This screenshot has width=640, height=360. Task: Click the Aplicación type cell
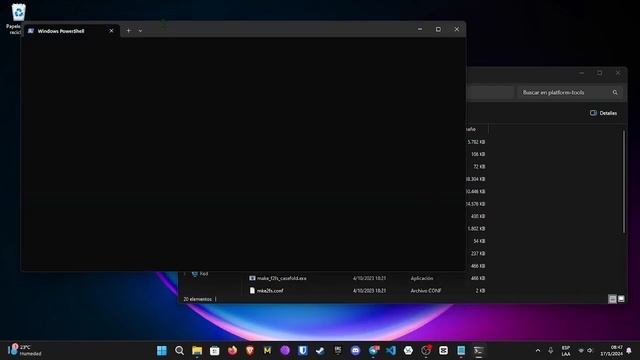(422, 278)
